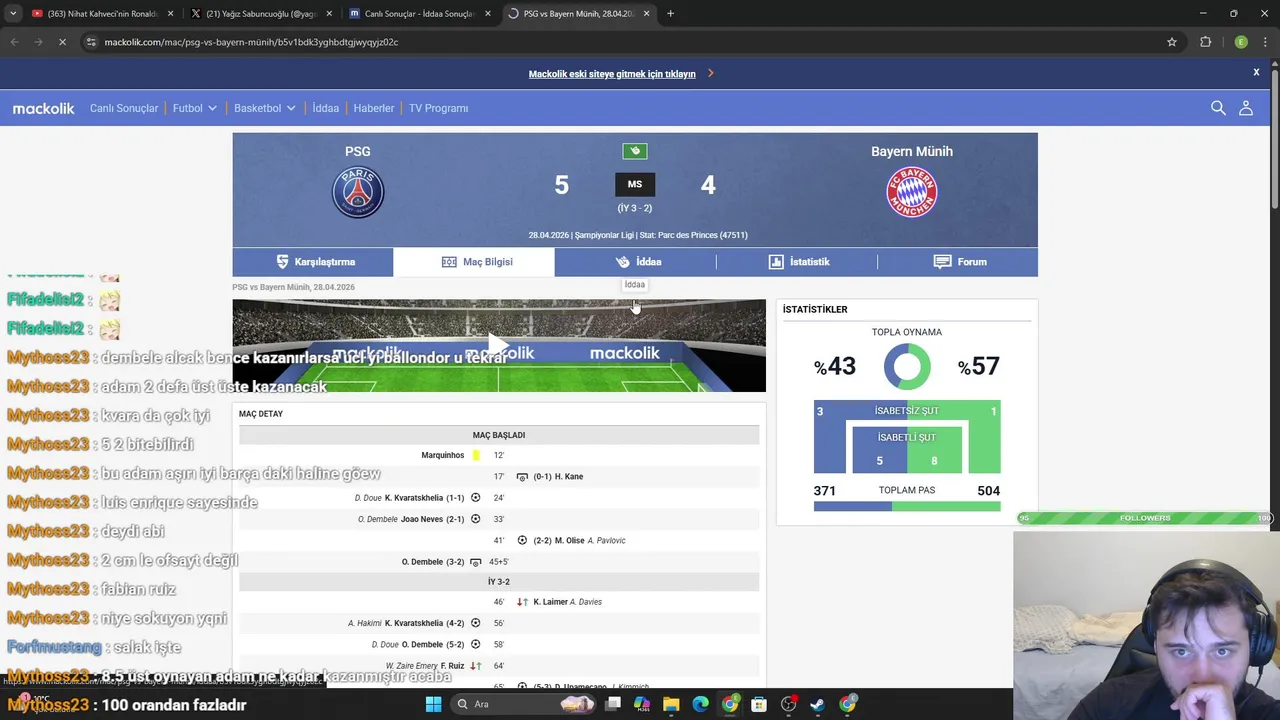Switch to Karşılaştırma tab
This screenshot has width=1280, height=720.
pyautogui.click(x=313, y=262)
